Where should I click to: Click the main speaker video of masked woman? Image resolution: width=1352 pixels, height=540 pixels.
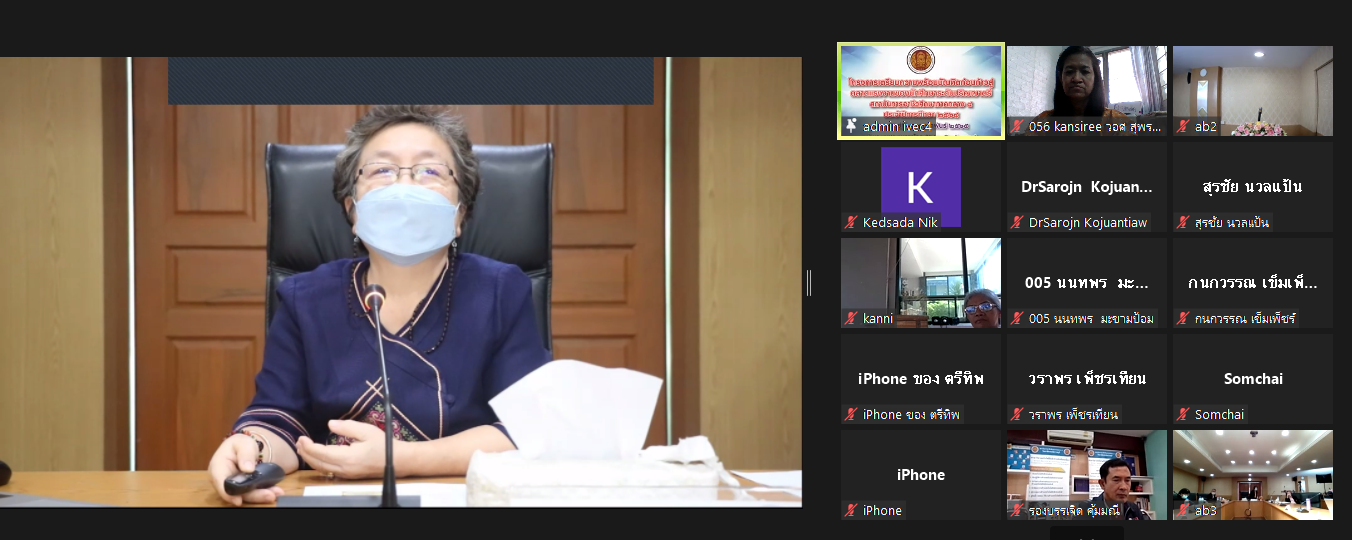click(401, 282)
